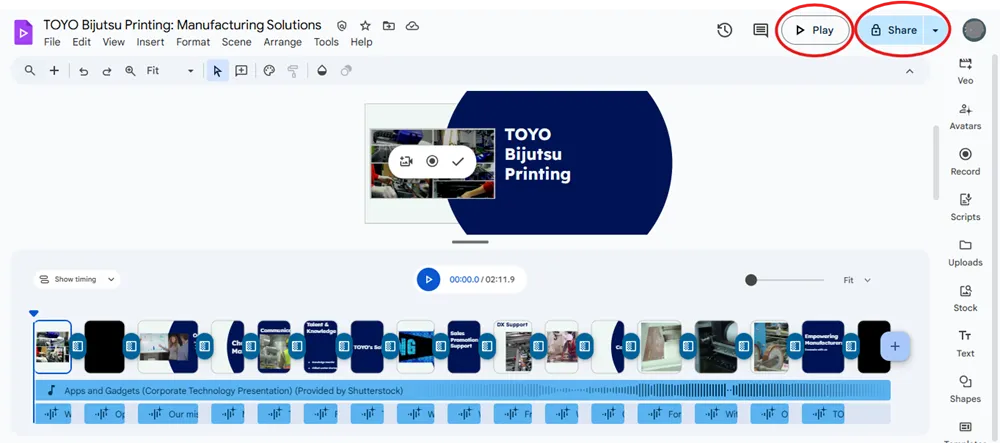Viewport: 1000px width, 443px height.
Task: Open the Record panel in sidebar
Action: coord(965,161)
